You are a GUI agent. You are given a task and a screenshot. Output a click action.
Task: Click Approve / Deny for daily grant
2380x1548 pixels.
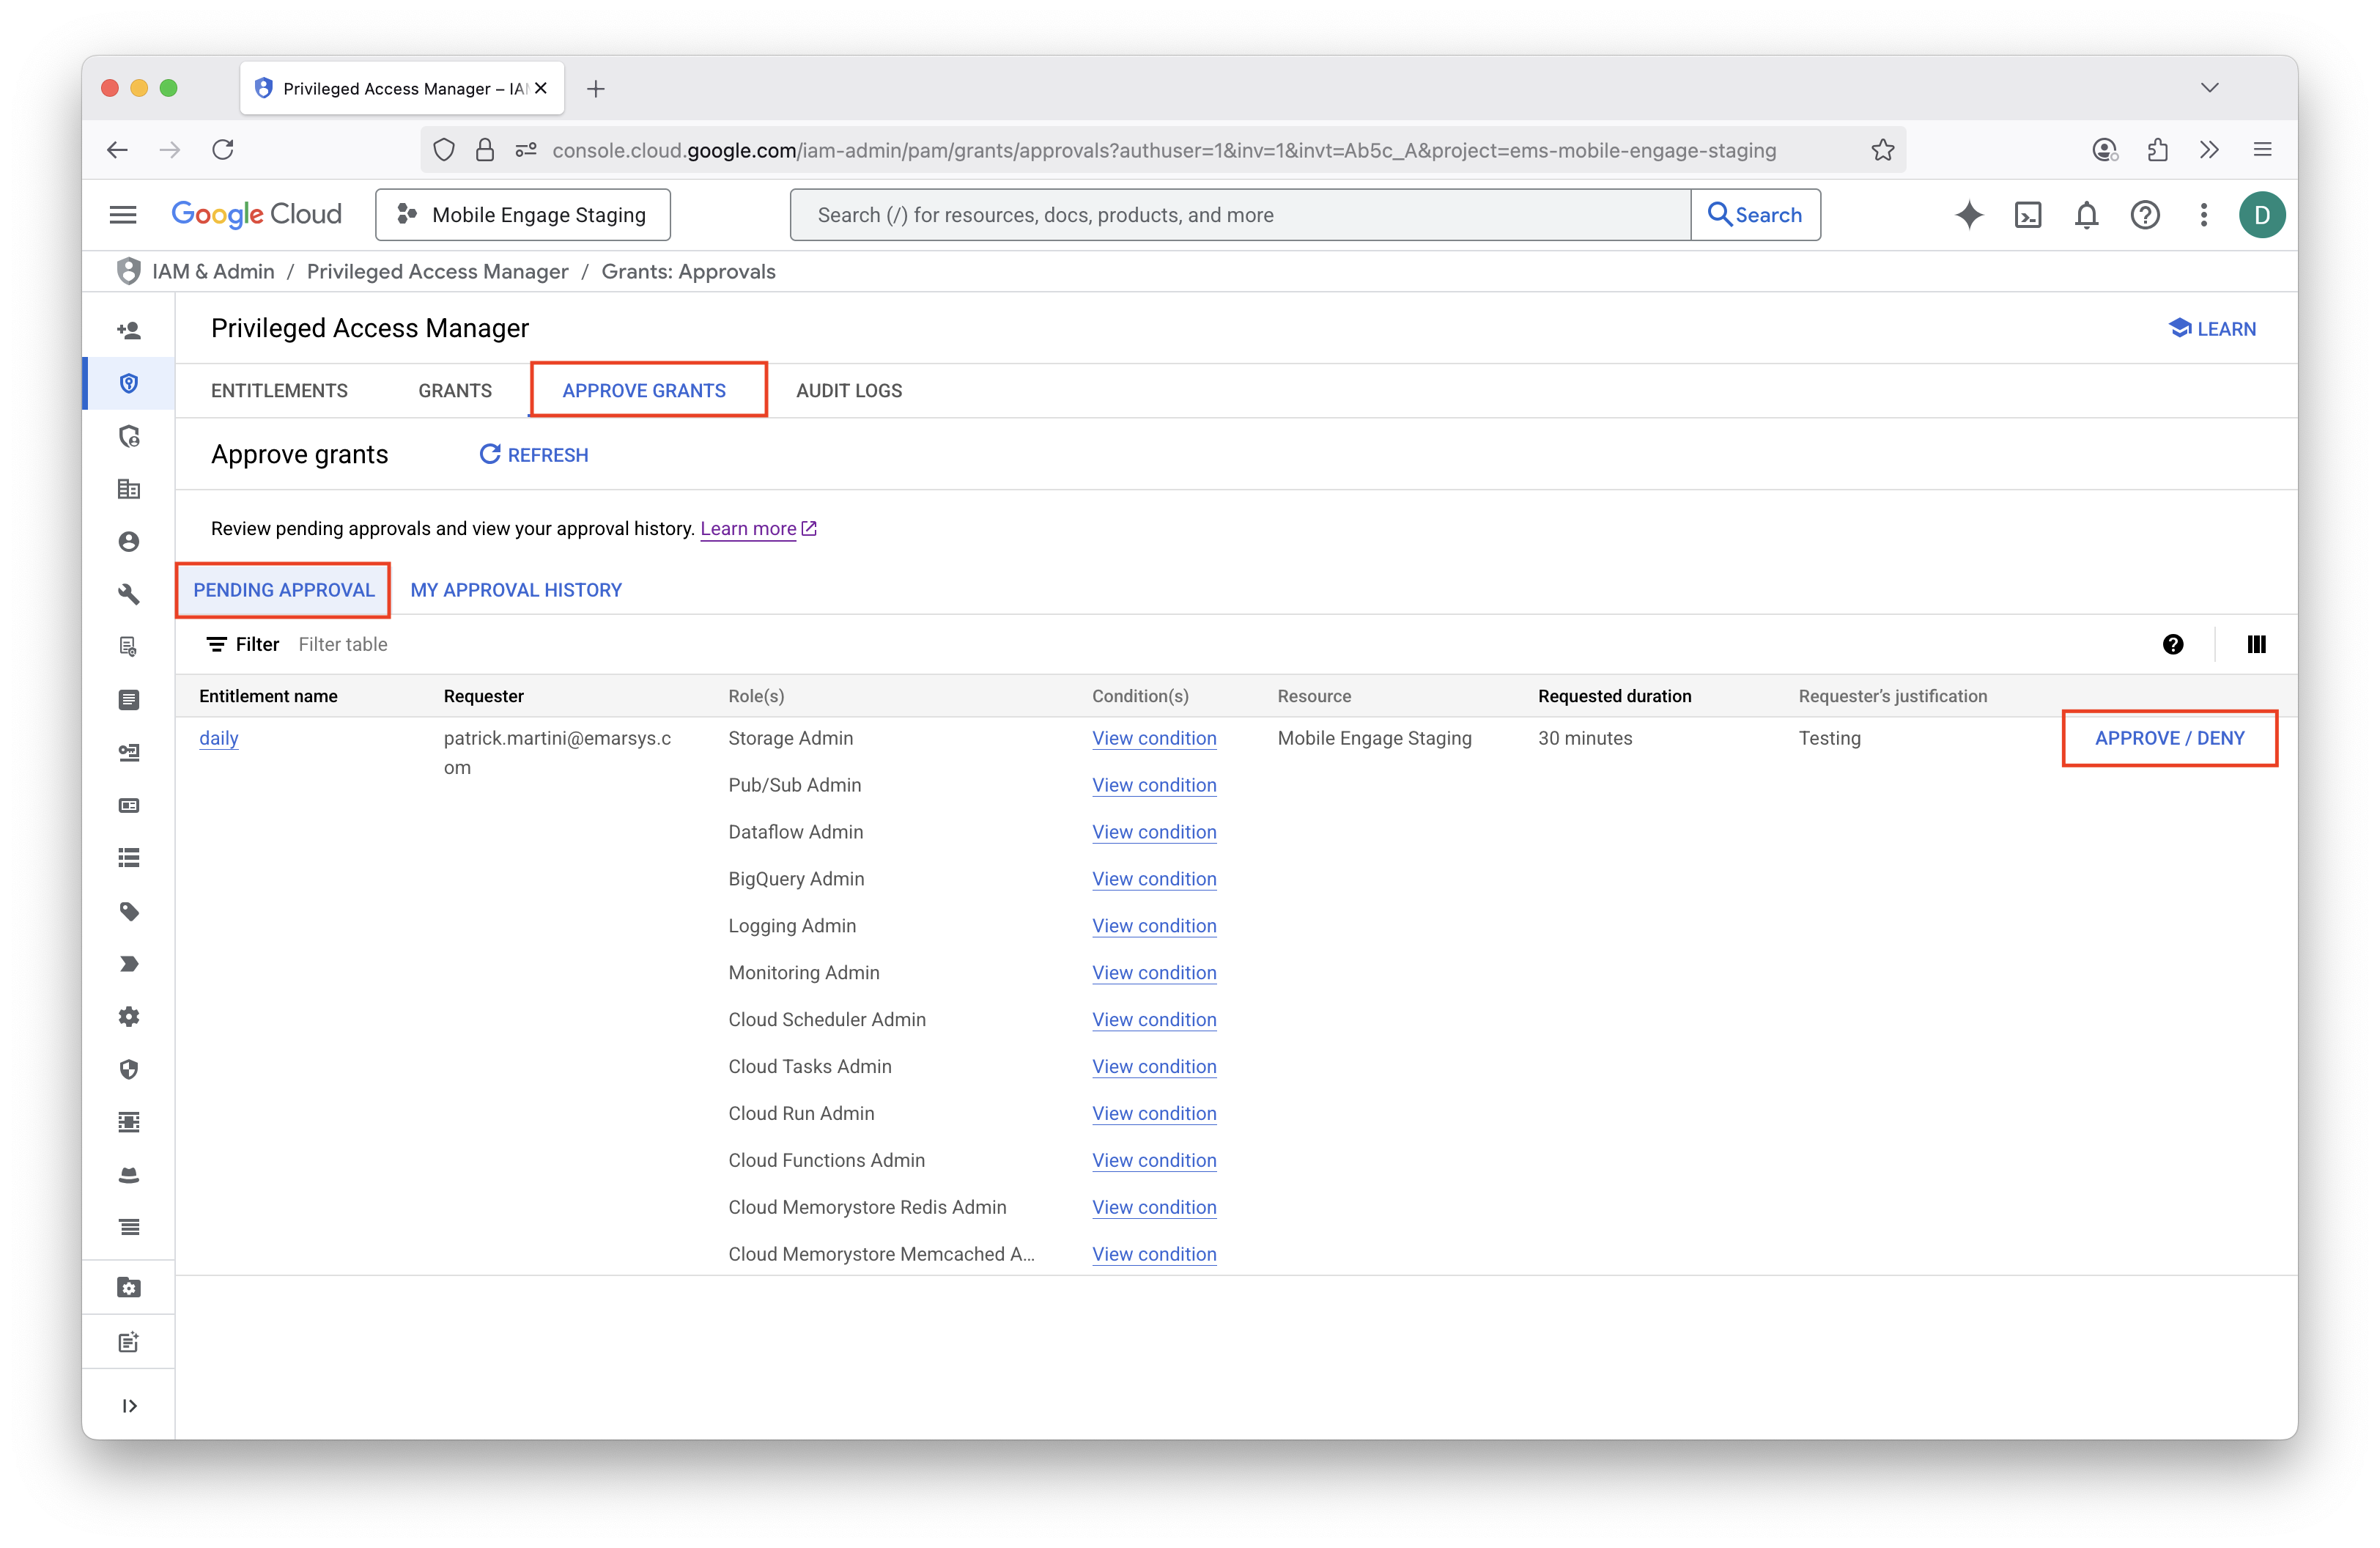click(2169, 738)
